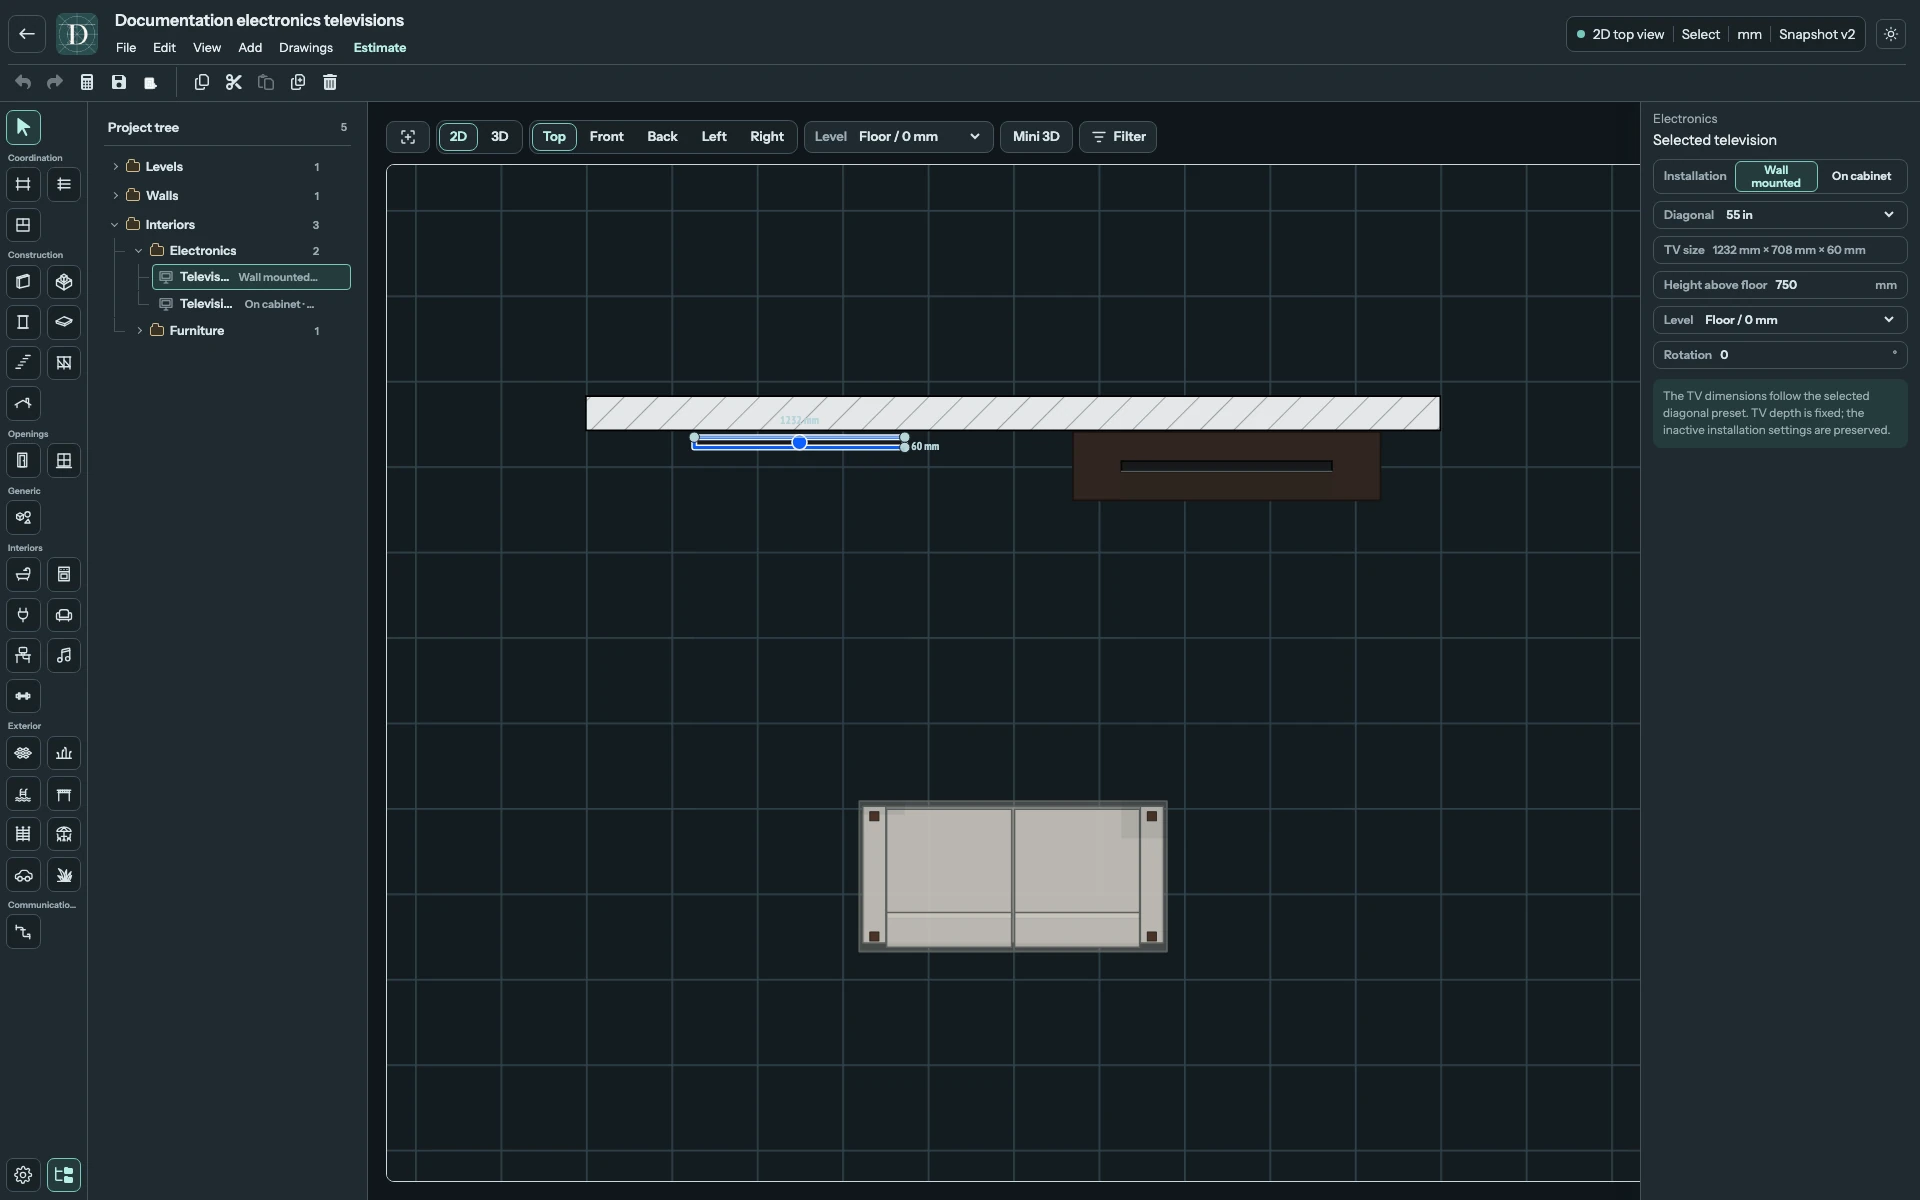Click the undo arrow icon

[23, 82]
